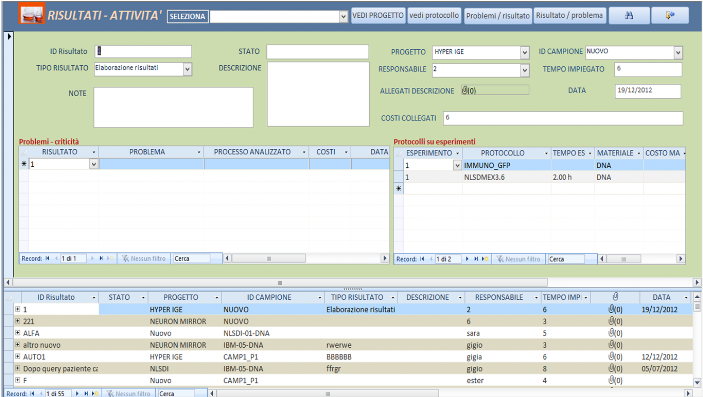Viewport: 703px width, 397px height.
Task: Open the PROGETTO dropdown arrow
Action: (x=525, y=52)
